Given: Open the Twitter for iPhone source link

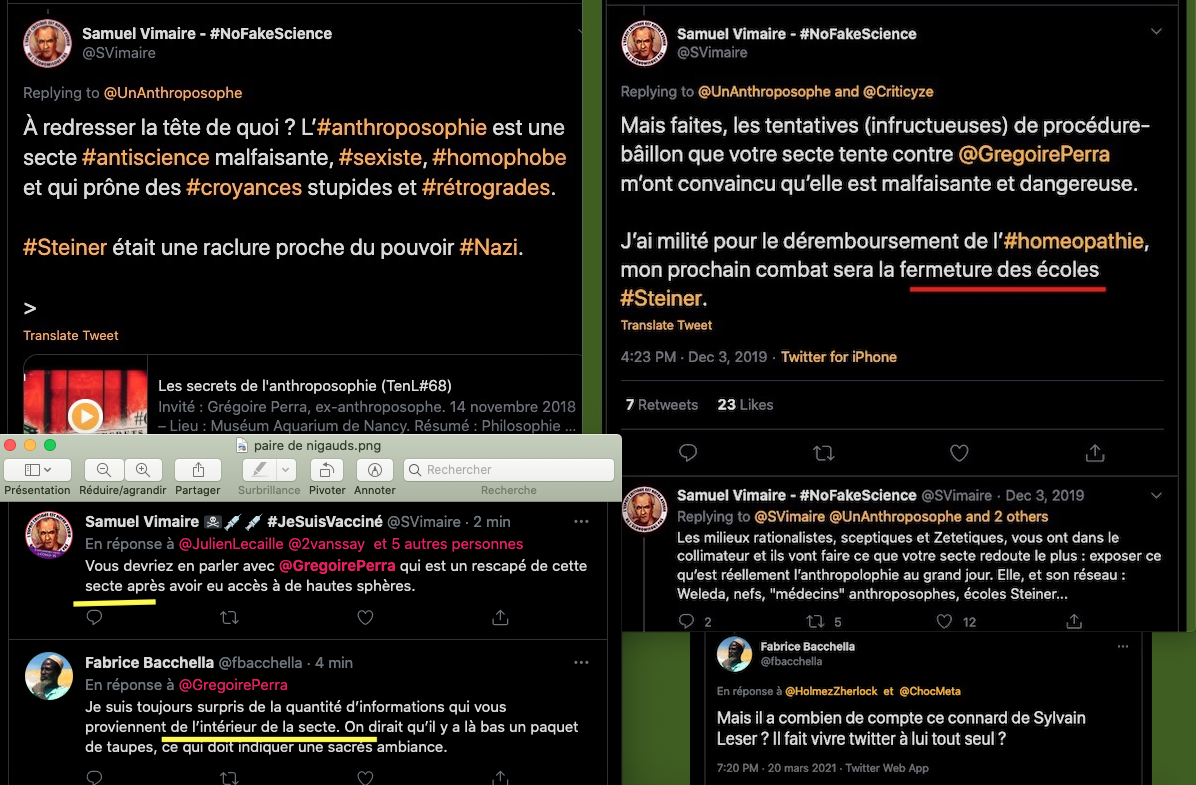Looking at the screenshot, I should click(x=838, y=357).
